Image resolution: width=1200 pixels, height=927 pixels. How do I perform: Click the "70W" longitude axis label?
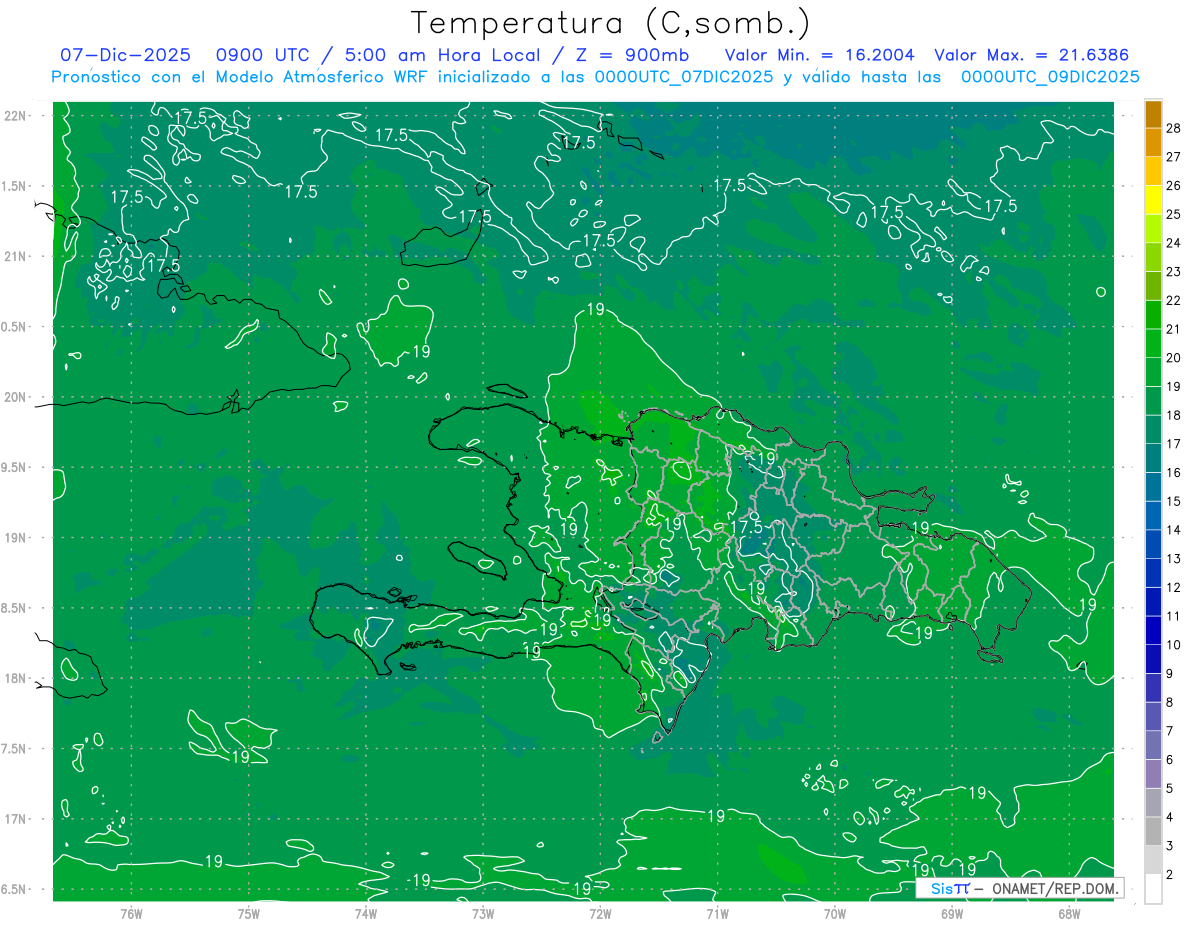pos(835,913)
